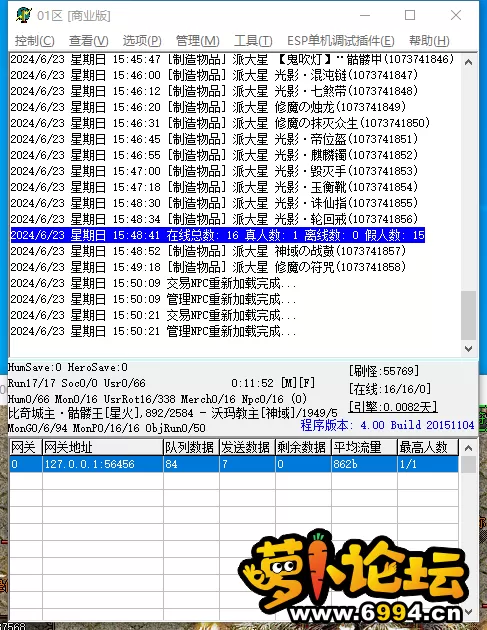Click the 比奇城主·骷髅王 status line
Screen dimensions: 487x630
pos(173,413)
